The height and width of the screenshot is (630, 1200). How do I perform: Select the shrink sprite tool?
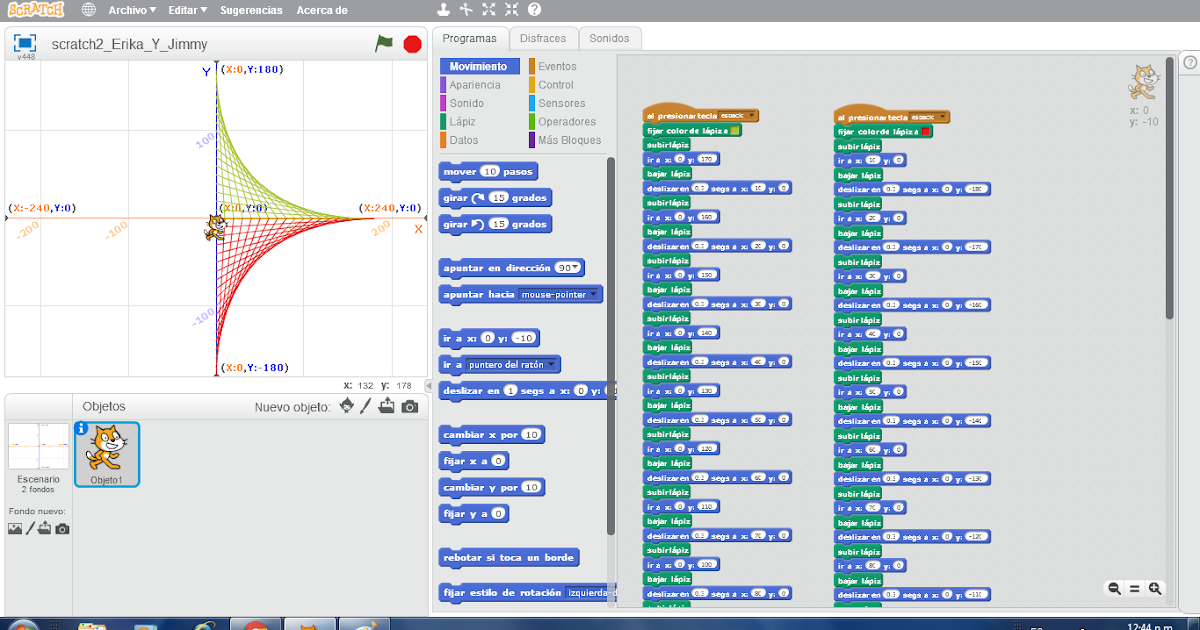coord(512,9)
